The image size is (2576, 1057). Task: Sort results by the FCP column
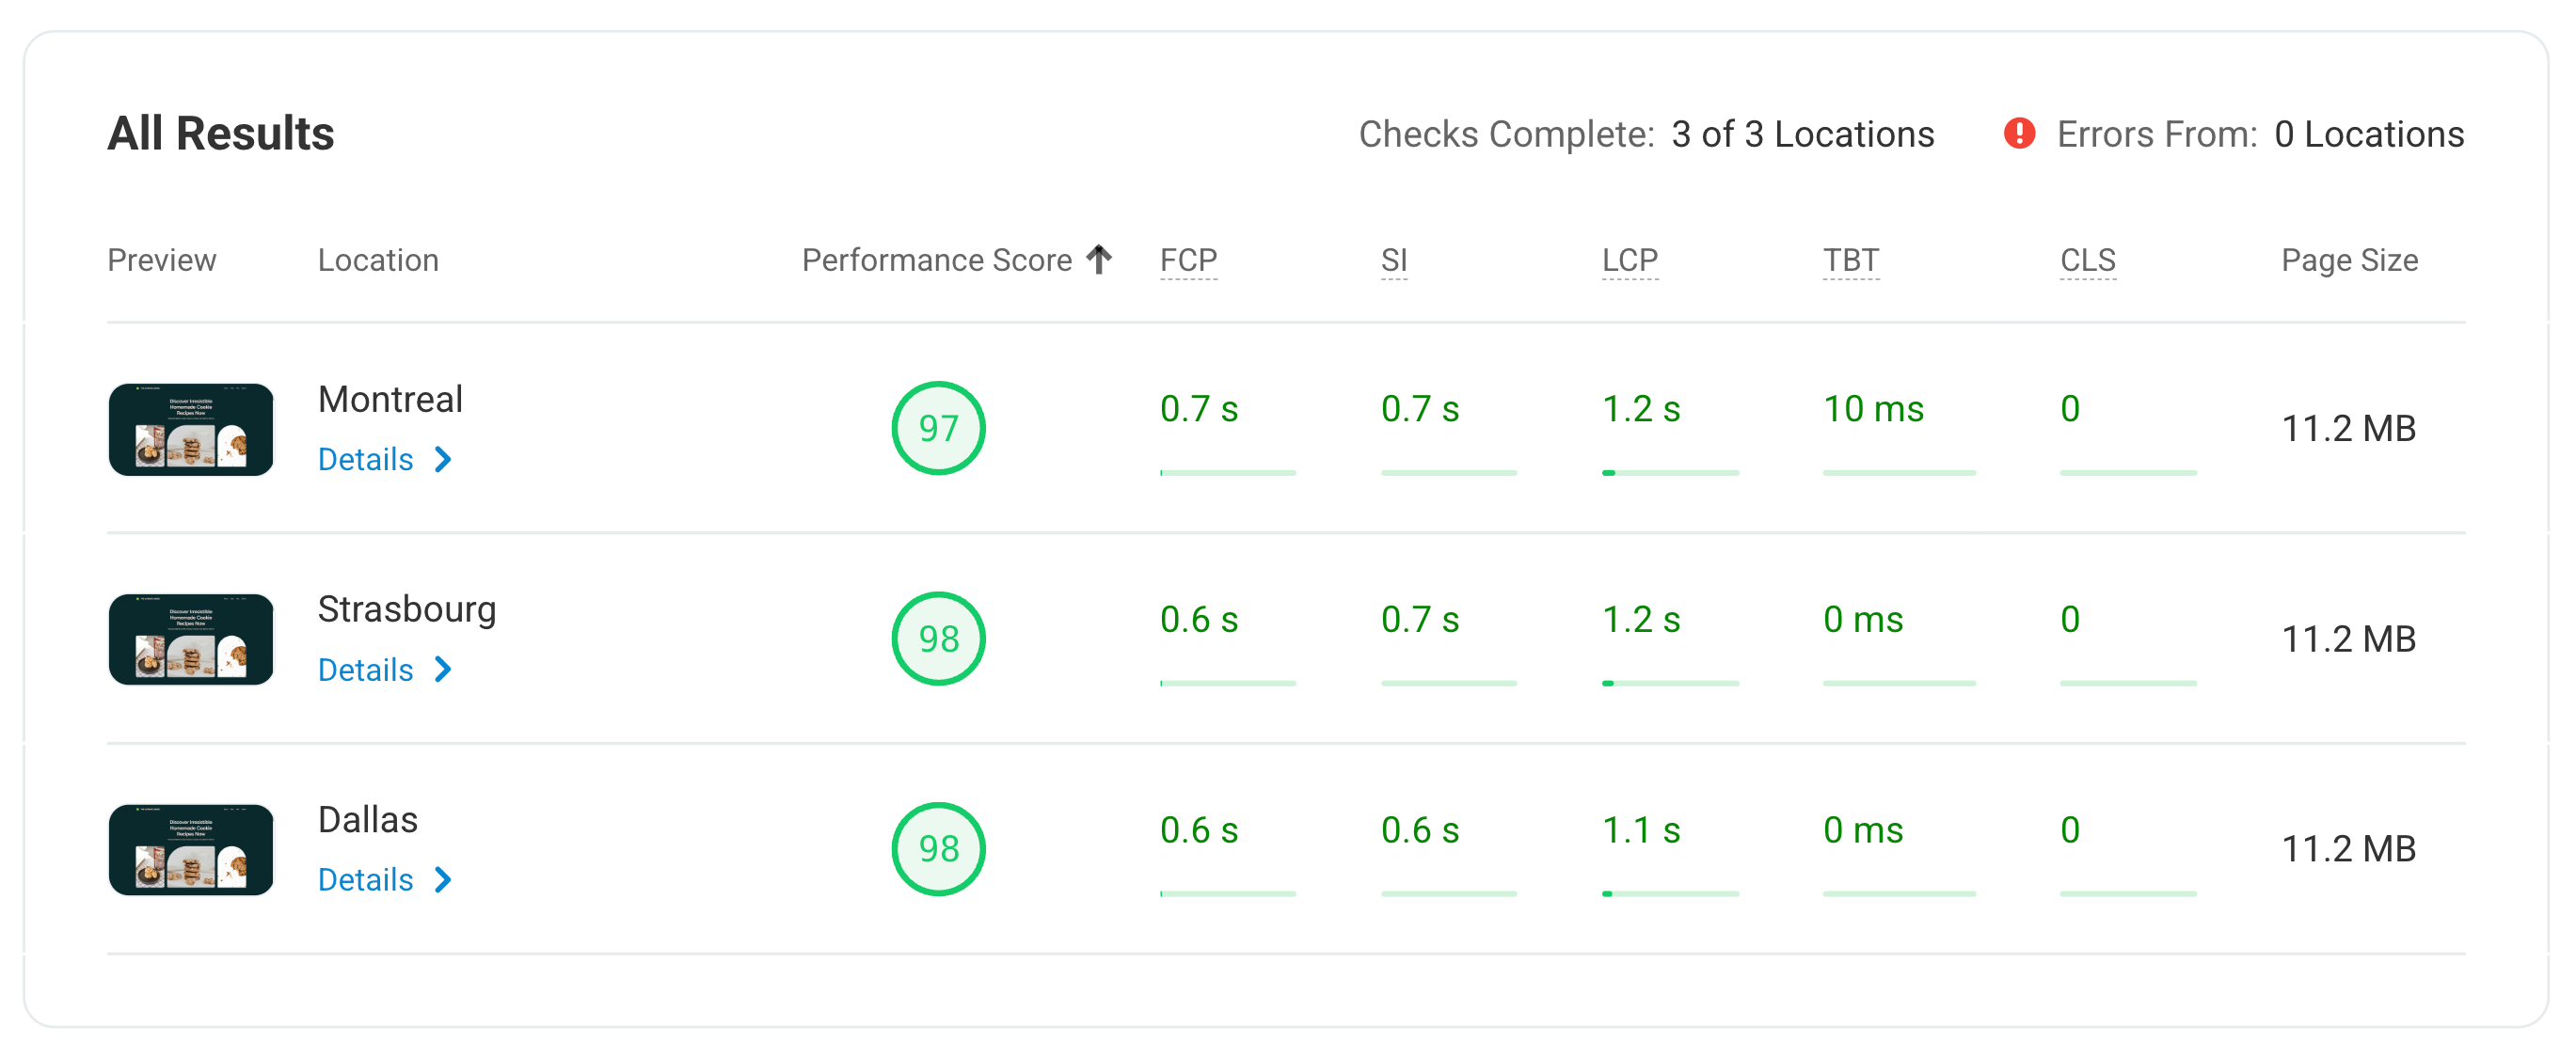click(1188, 259)
